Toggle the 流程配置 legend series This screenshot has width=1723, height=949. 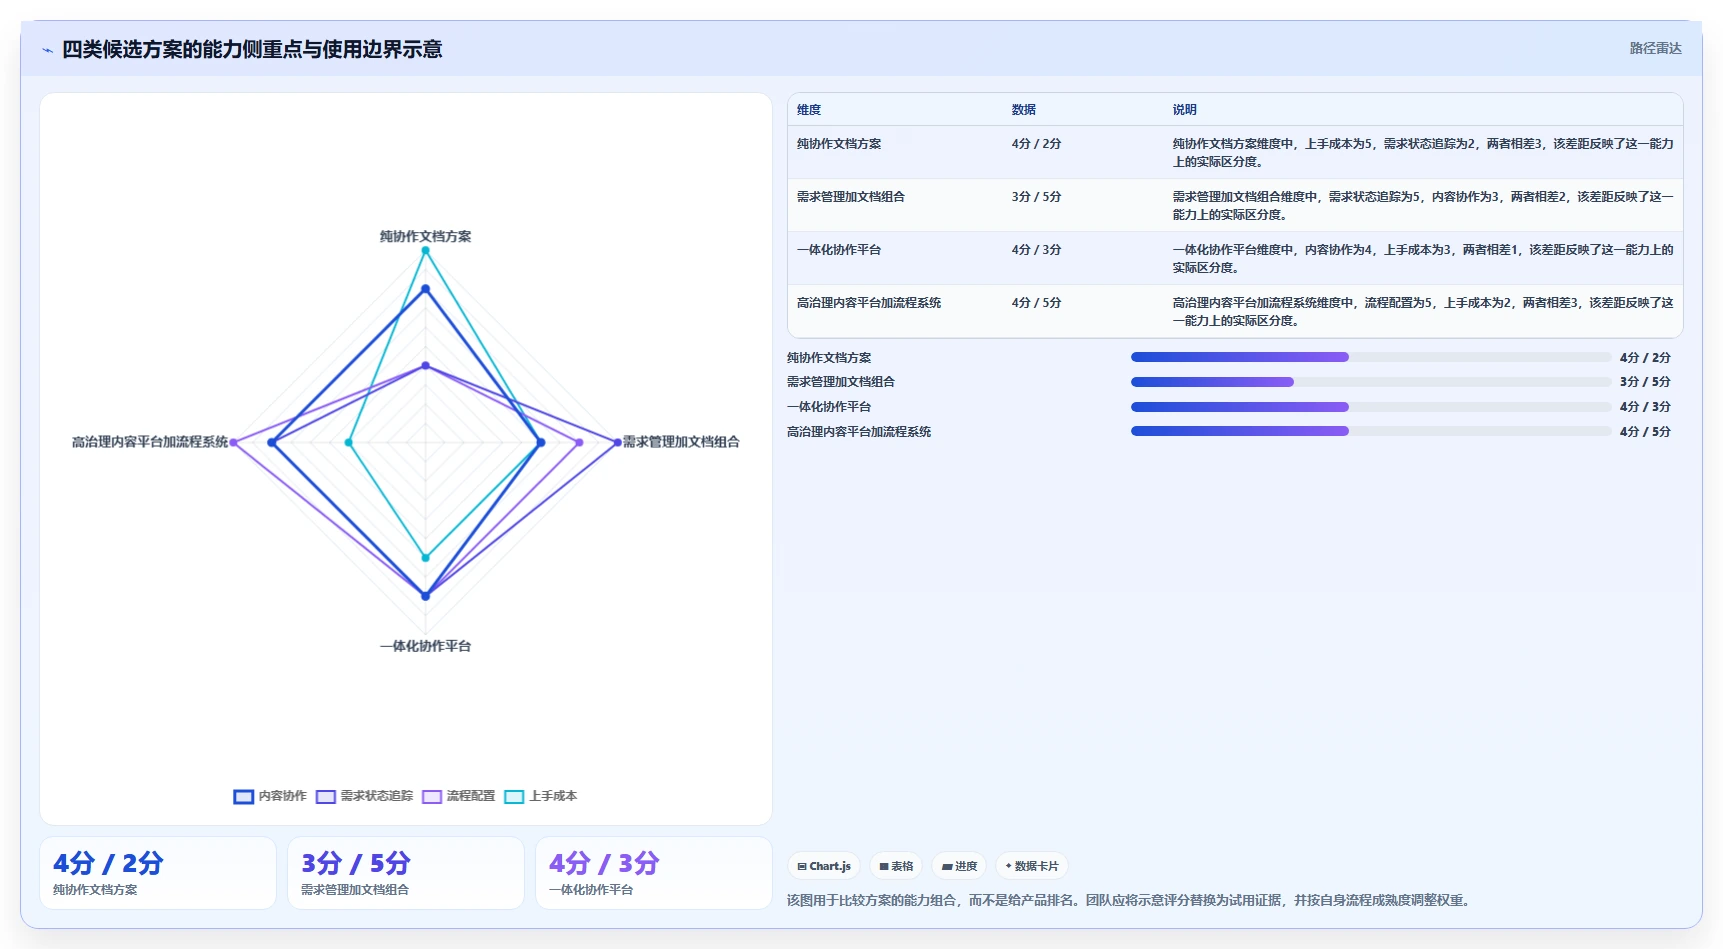[458, 796]
